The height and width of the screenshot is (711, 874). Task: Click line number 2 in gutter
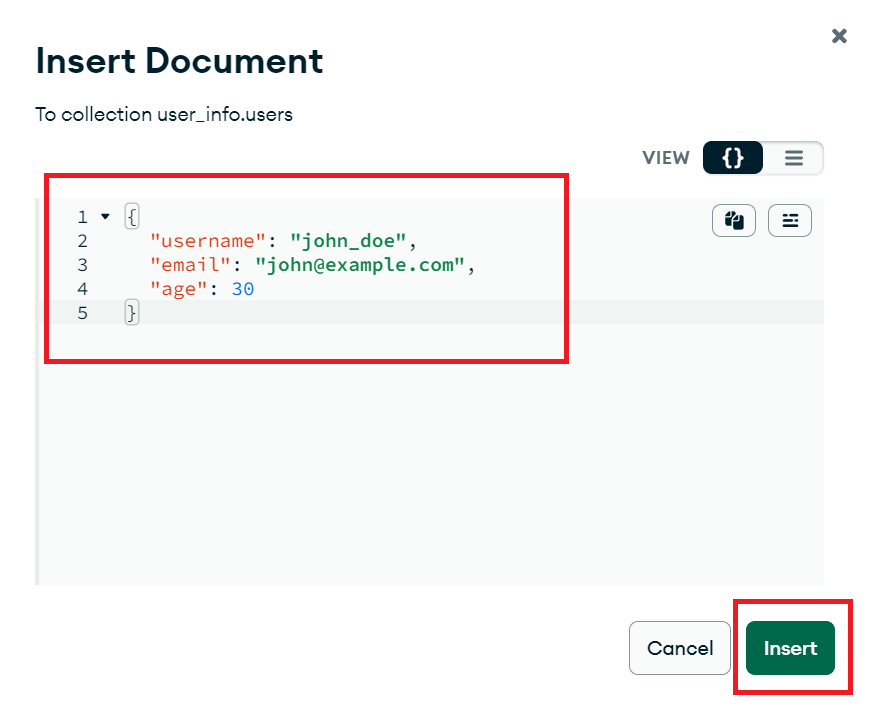[x=82, y=241]
